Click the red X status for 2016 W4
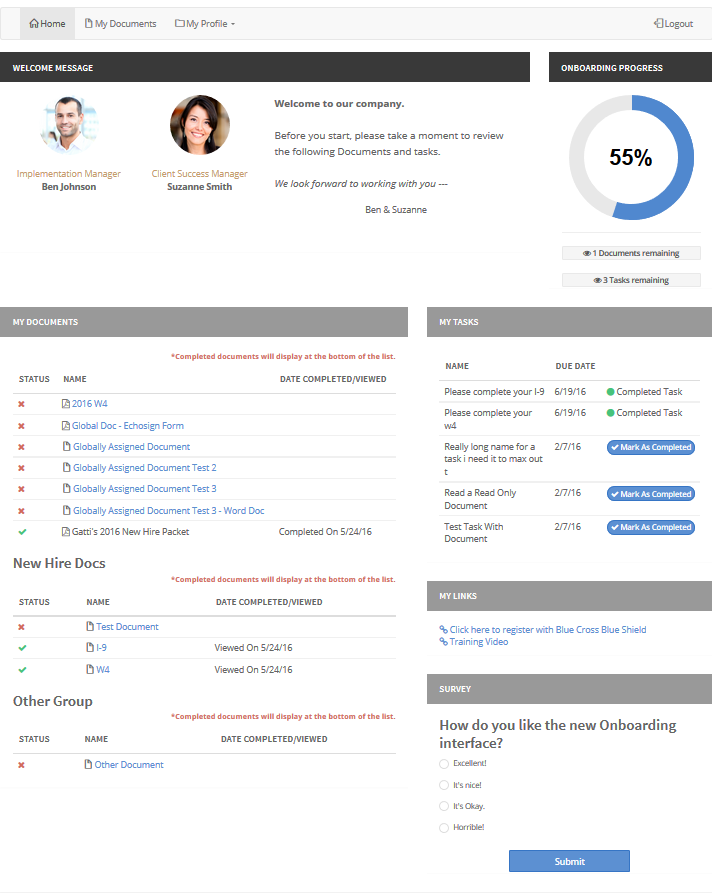The image size is (712, 893). (x=22, y=404)
